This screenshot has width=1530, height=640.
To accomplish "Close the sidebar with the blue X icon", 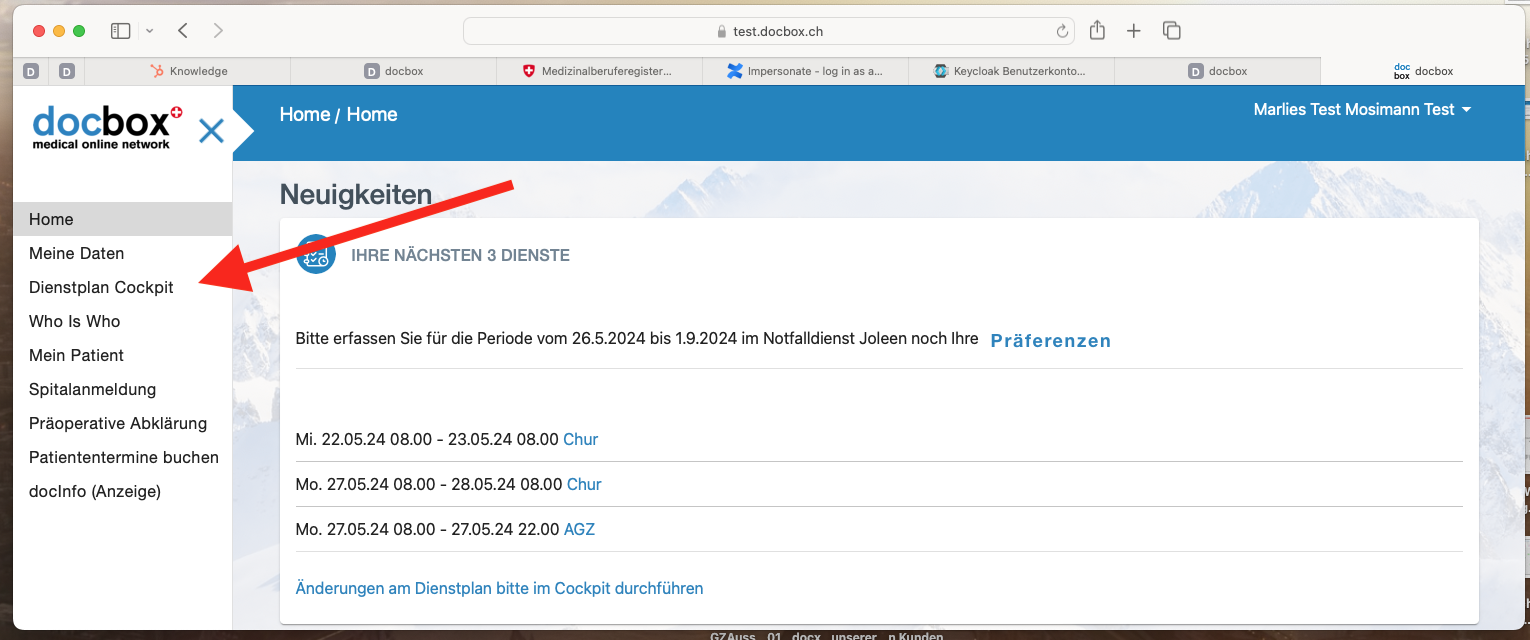I will tap(211, 131).
